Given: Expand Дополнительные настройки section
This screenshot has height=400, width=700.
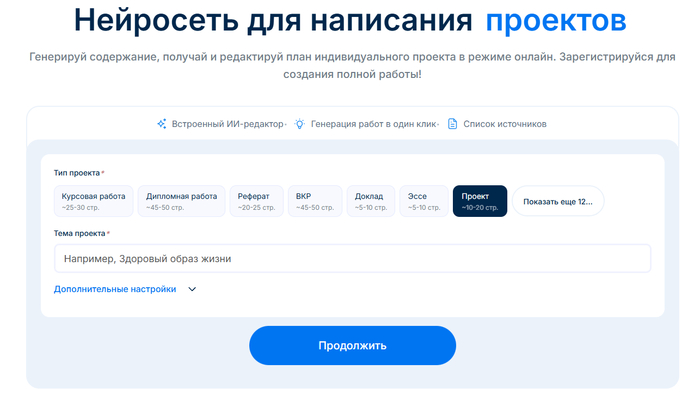Looking at the screenshot, I should click(115, 289).
